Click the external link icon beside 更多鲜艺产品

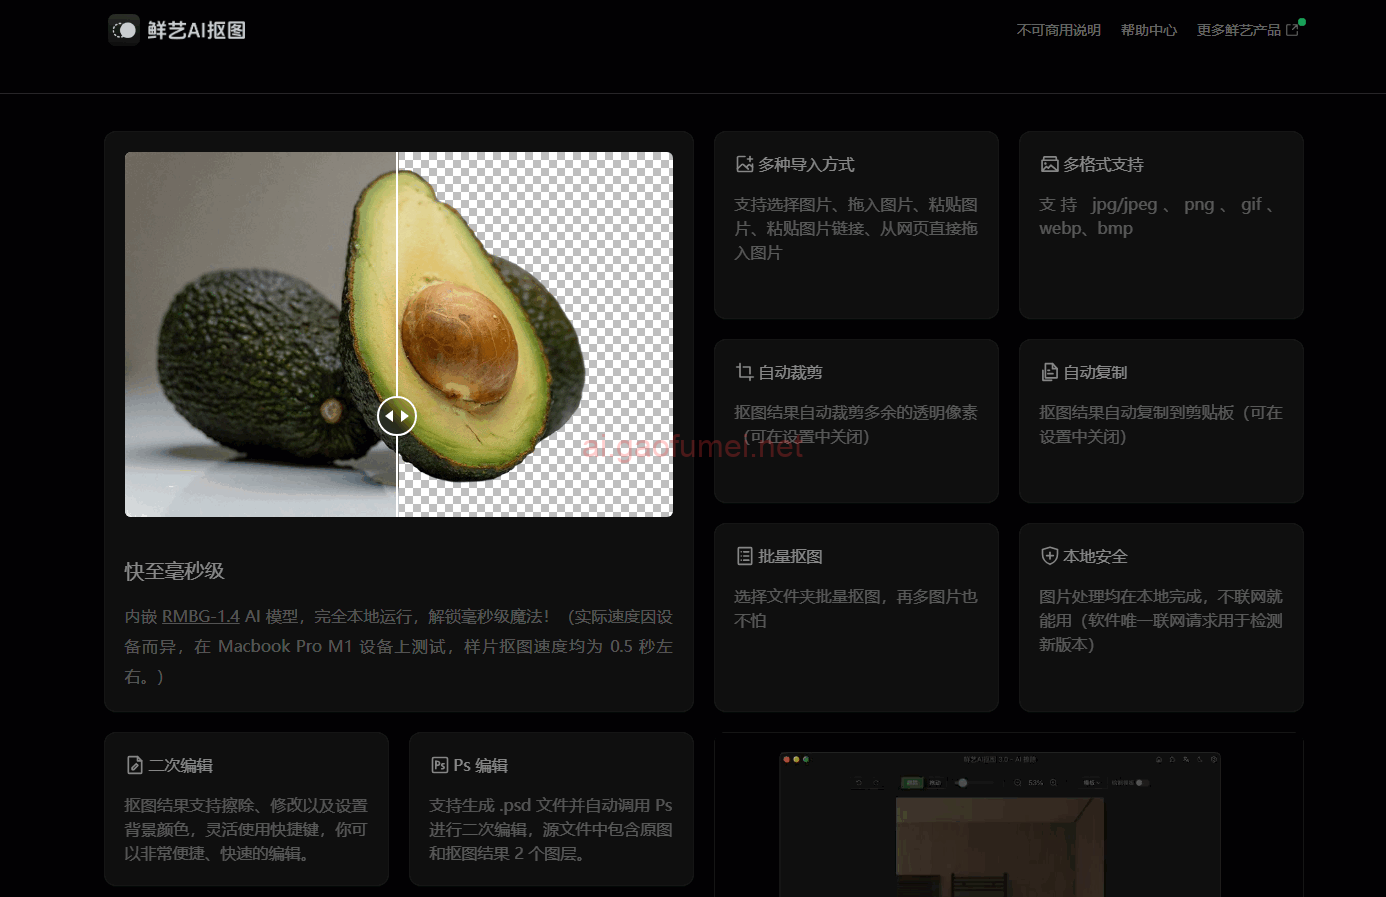coord(1292,30)
